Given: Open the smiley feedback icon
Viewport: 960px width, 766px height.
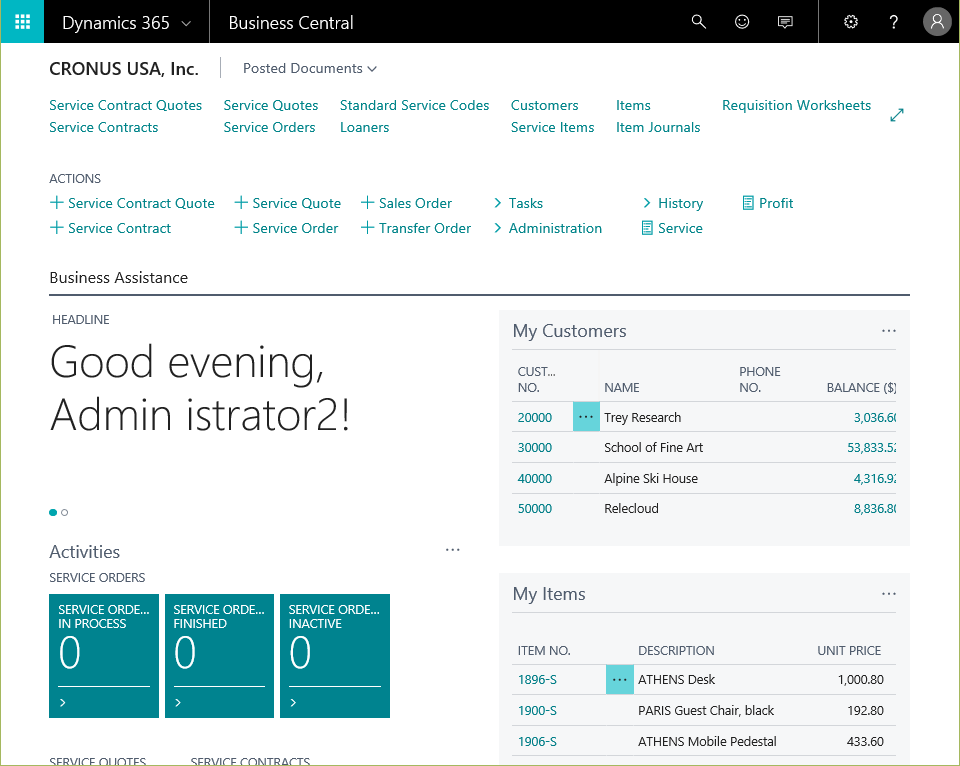Looking at the screenshot, I should click(x=742, y=22).
